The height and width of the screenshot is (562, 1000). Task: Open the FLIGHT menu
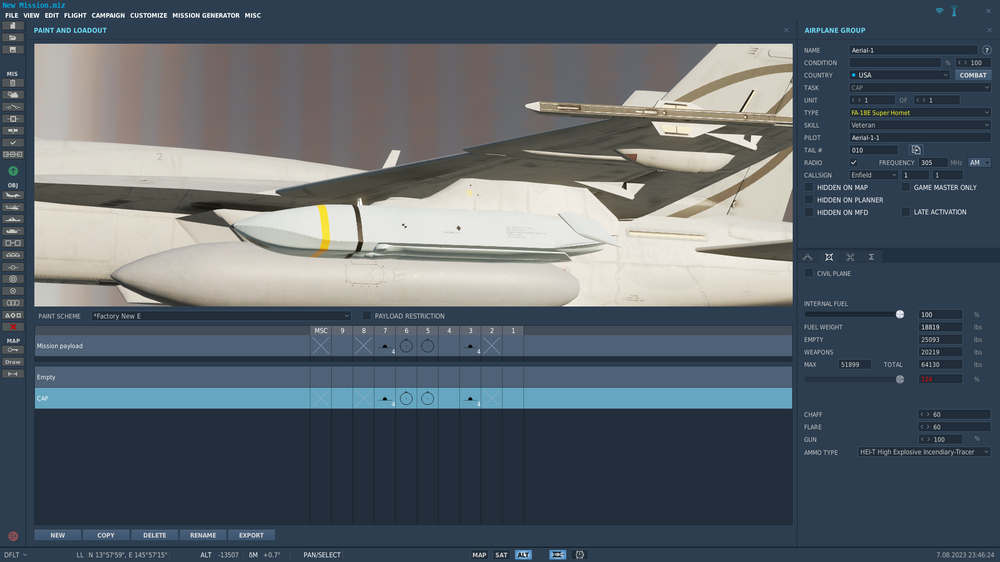[75, 15]
